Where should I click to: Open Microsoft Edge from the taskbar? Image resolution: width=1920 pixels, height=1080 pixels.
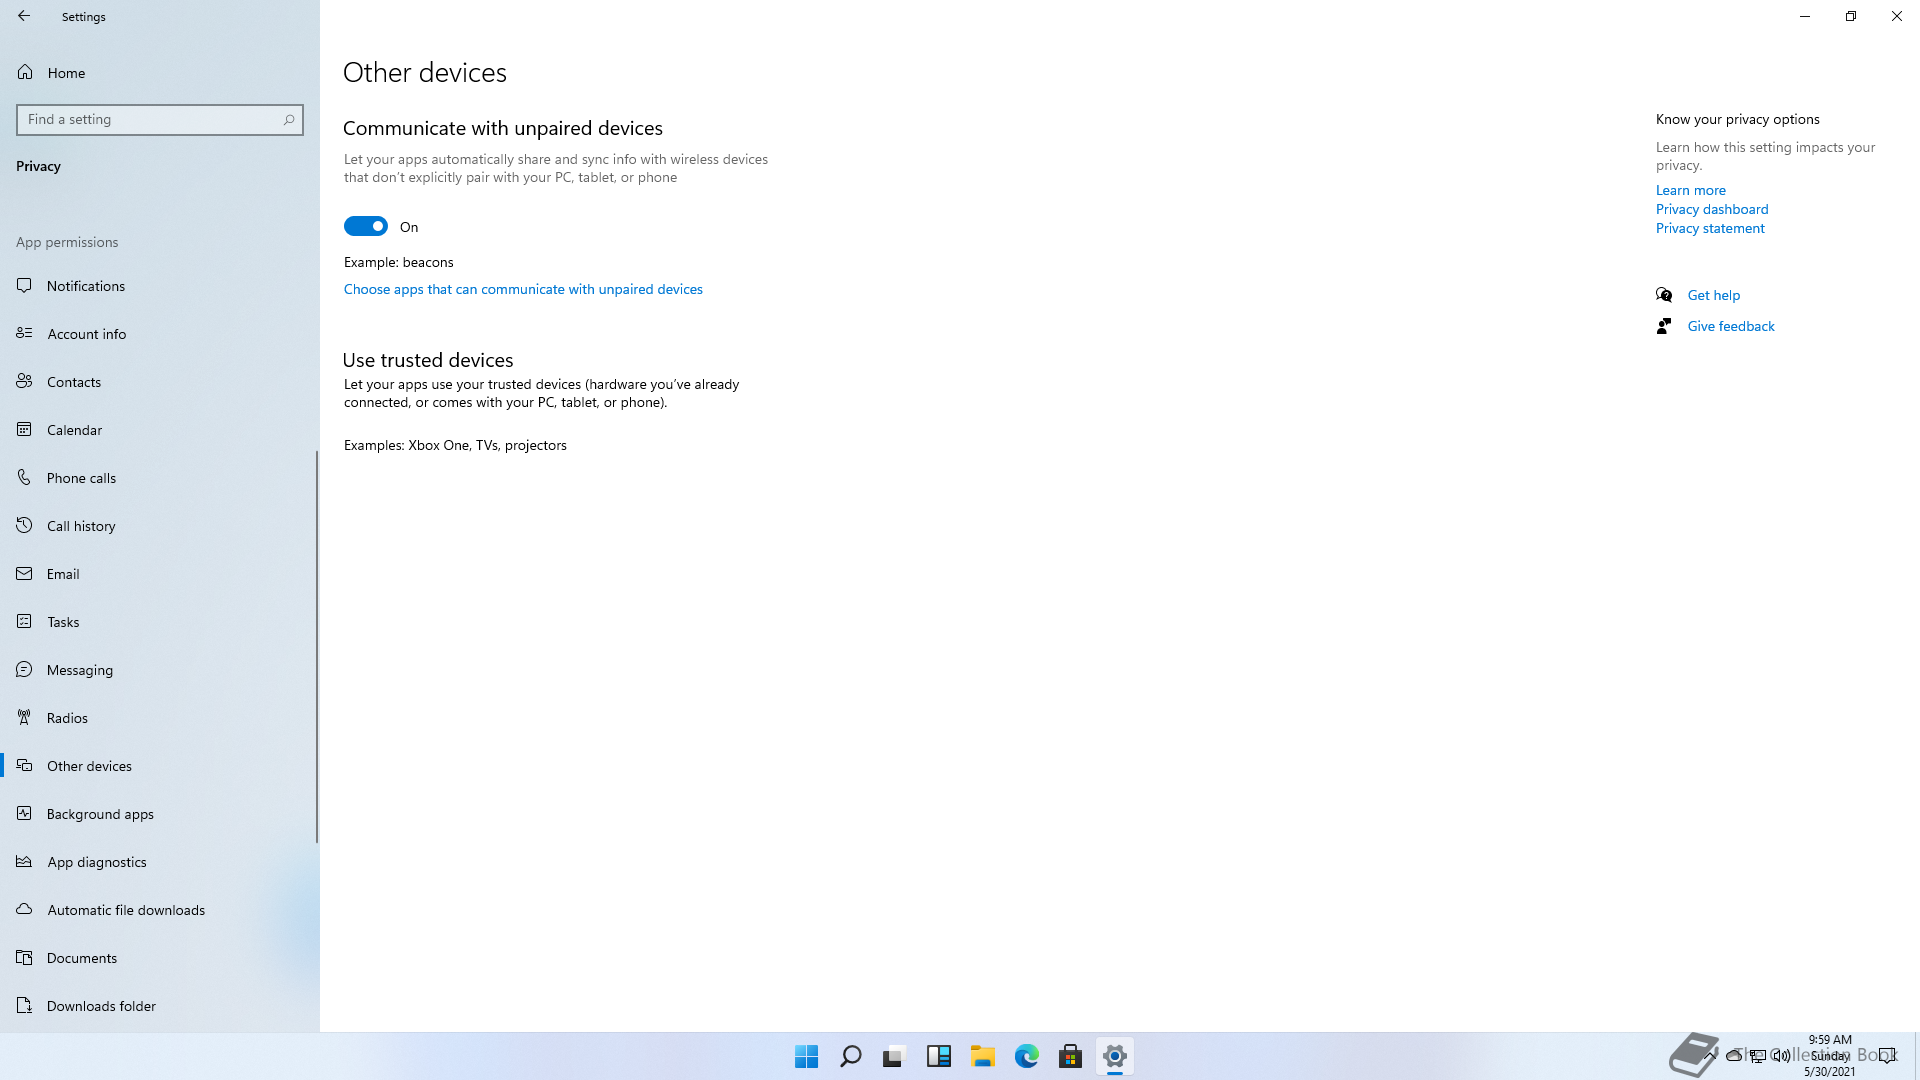click(1026, 1056)
